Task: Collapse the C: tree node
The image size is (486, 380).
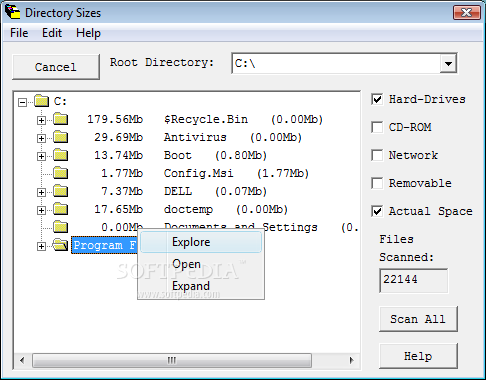Action: (x=22, y=102)
